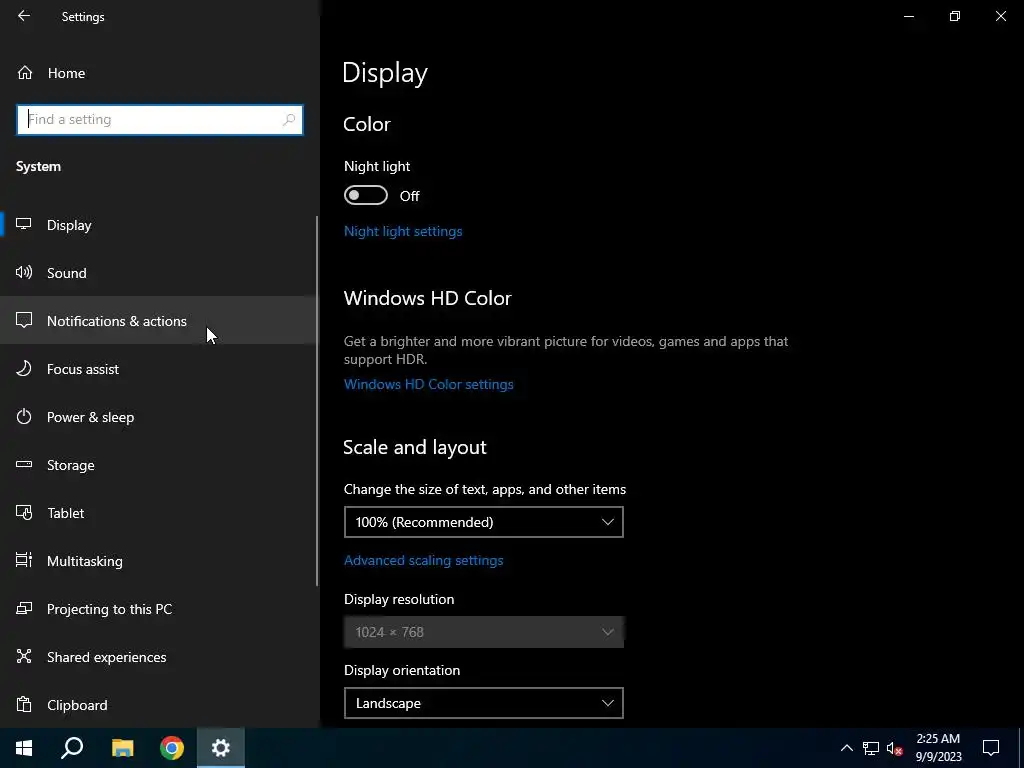Click the Storage drive icon
The image size is (1024, 768).
coord(24,464)
